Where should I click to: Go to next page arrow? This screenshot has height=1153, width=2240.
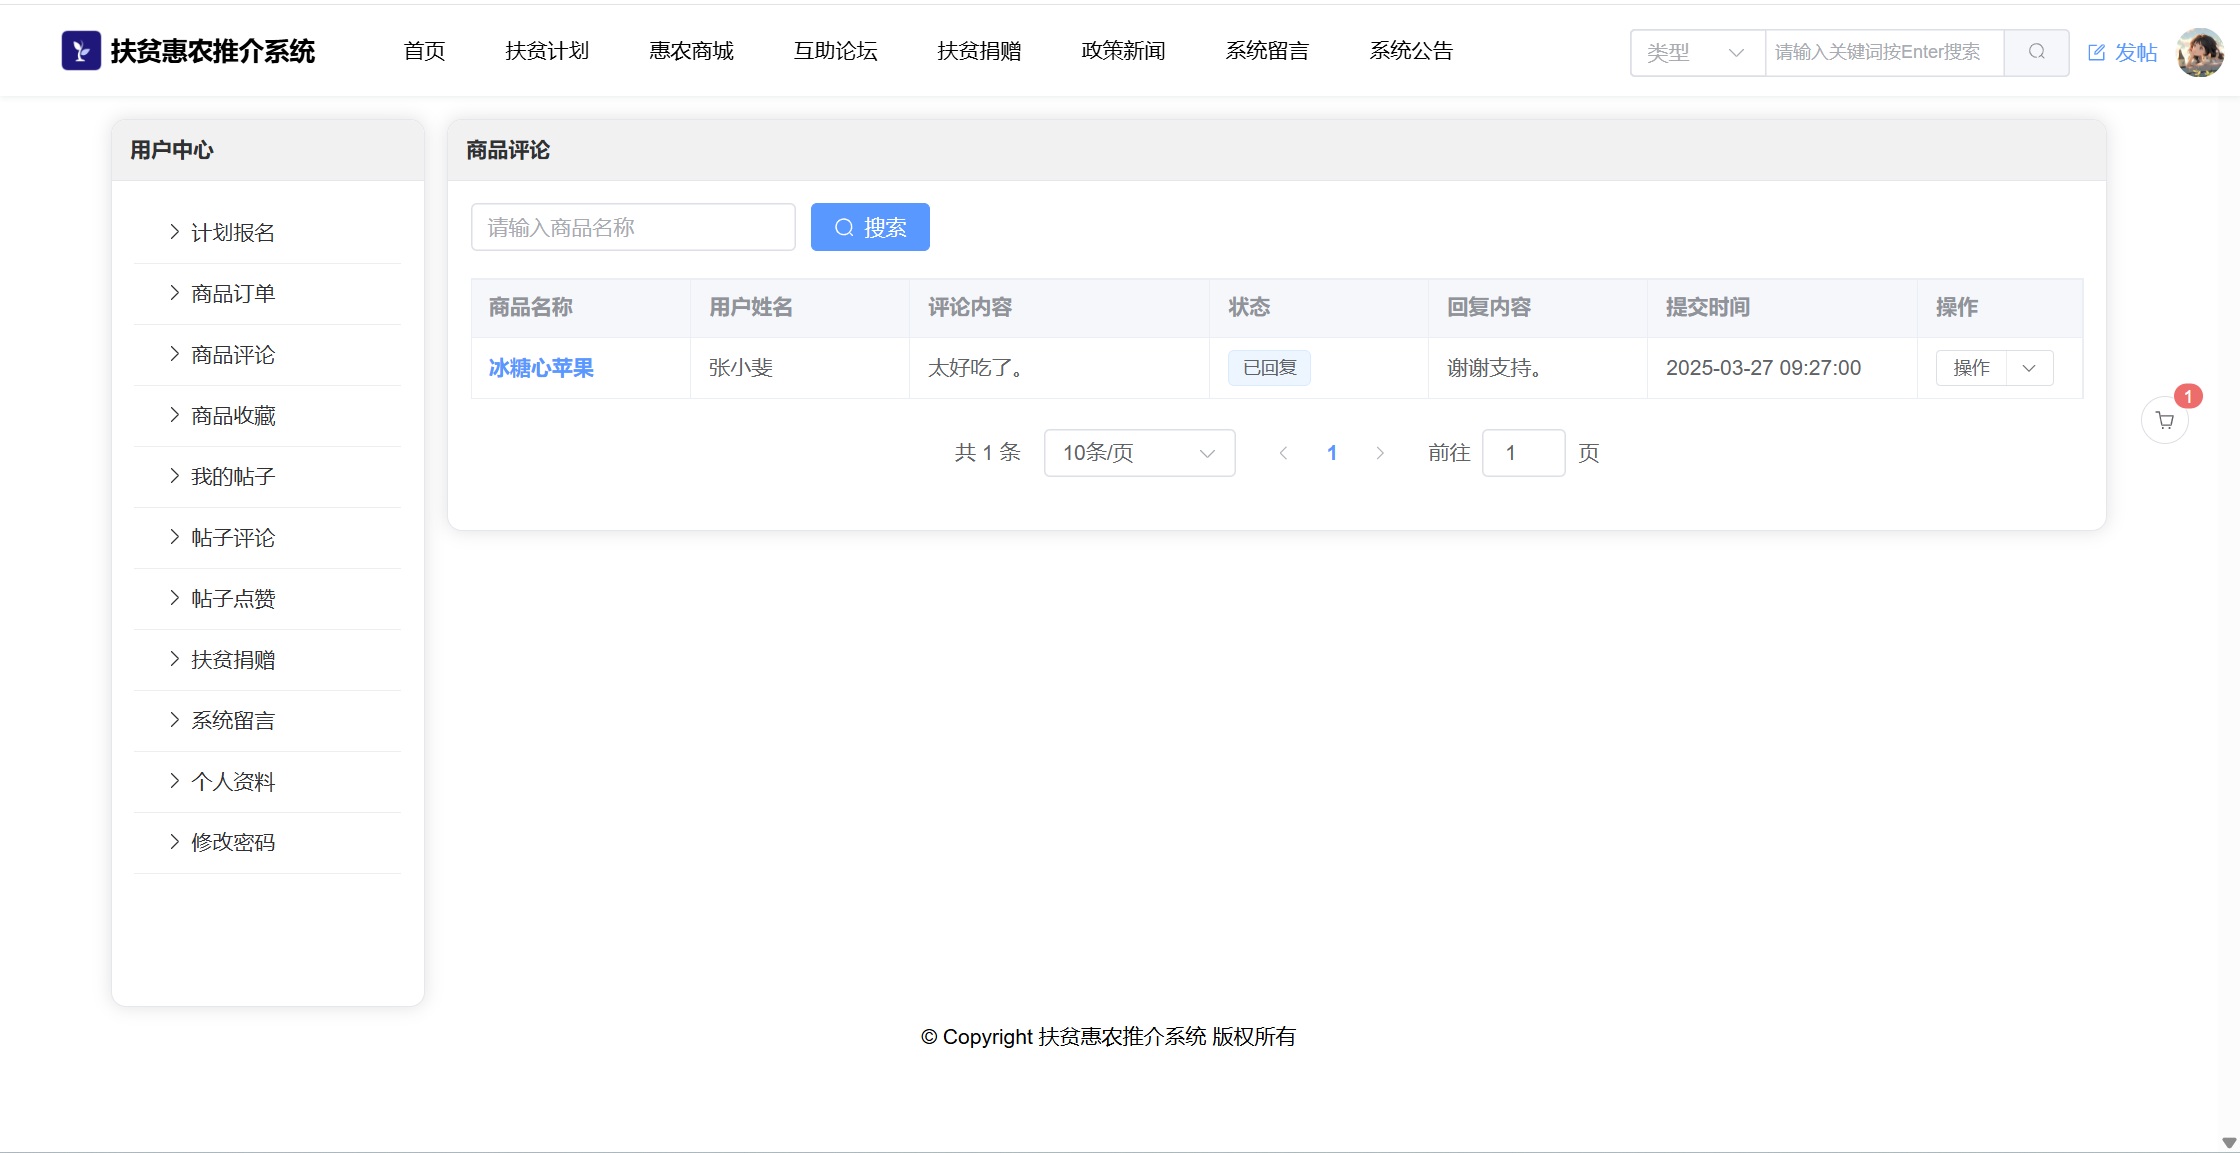tap(1380, 453)
